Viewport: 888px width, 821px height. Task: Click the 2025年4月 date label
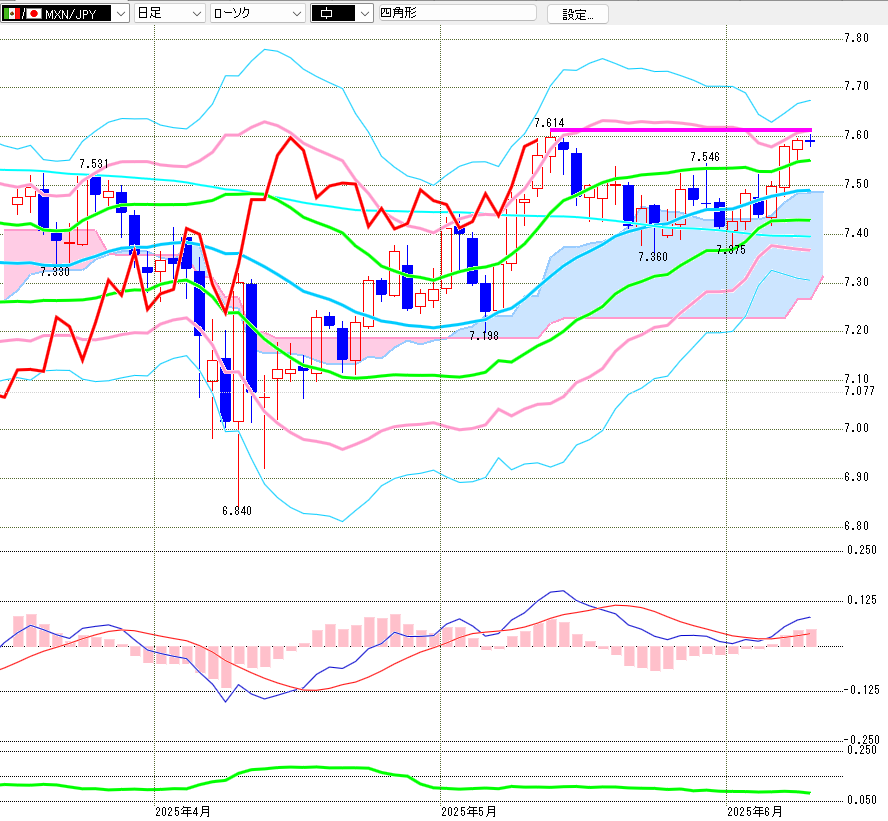(x=183, y=812)
